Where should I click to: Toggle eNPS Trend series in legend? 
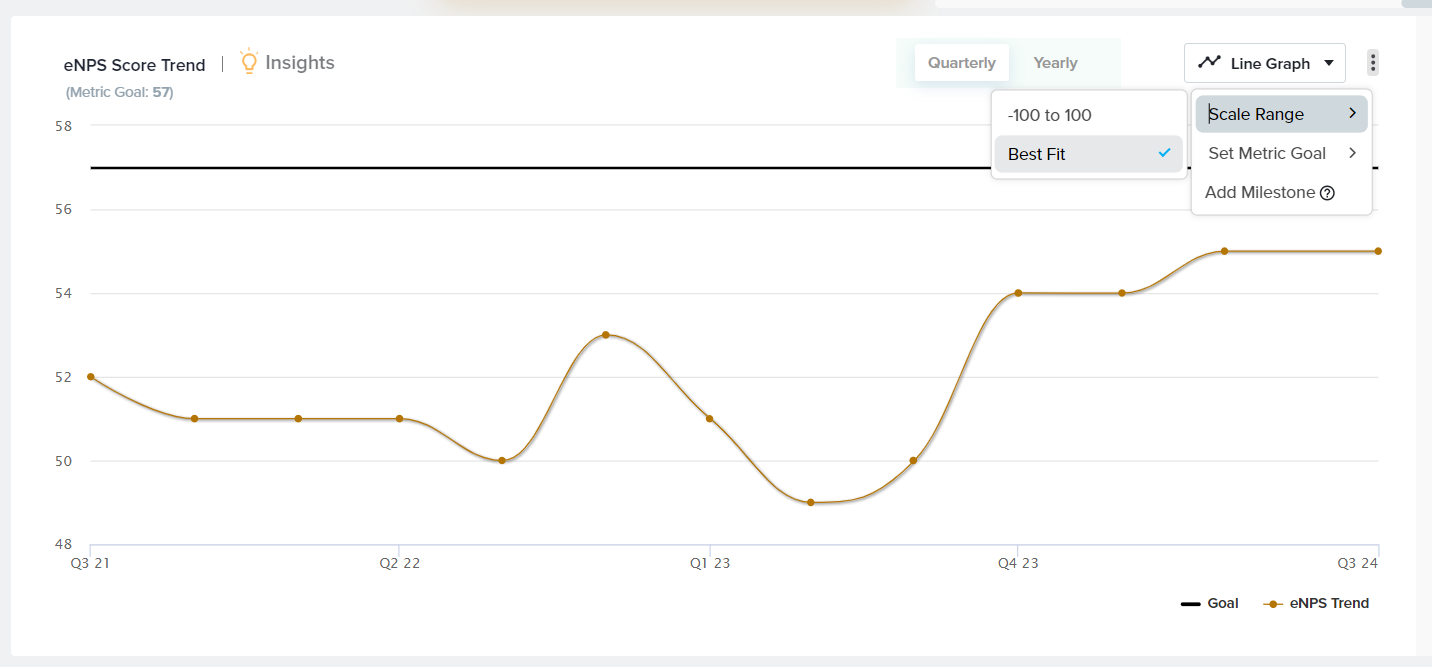tap(1316, 603)
